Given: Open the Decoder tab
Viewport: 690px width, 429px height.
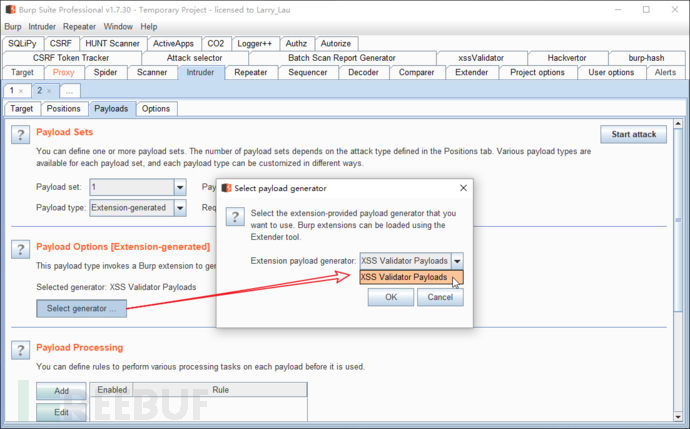Looking at the screenshot, I should (x=363, y=72).
